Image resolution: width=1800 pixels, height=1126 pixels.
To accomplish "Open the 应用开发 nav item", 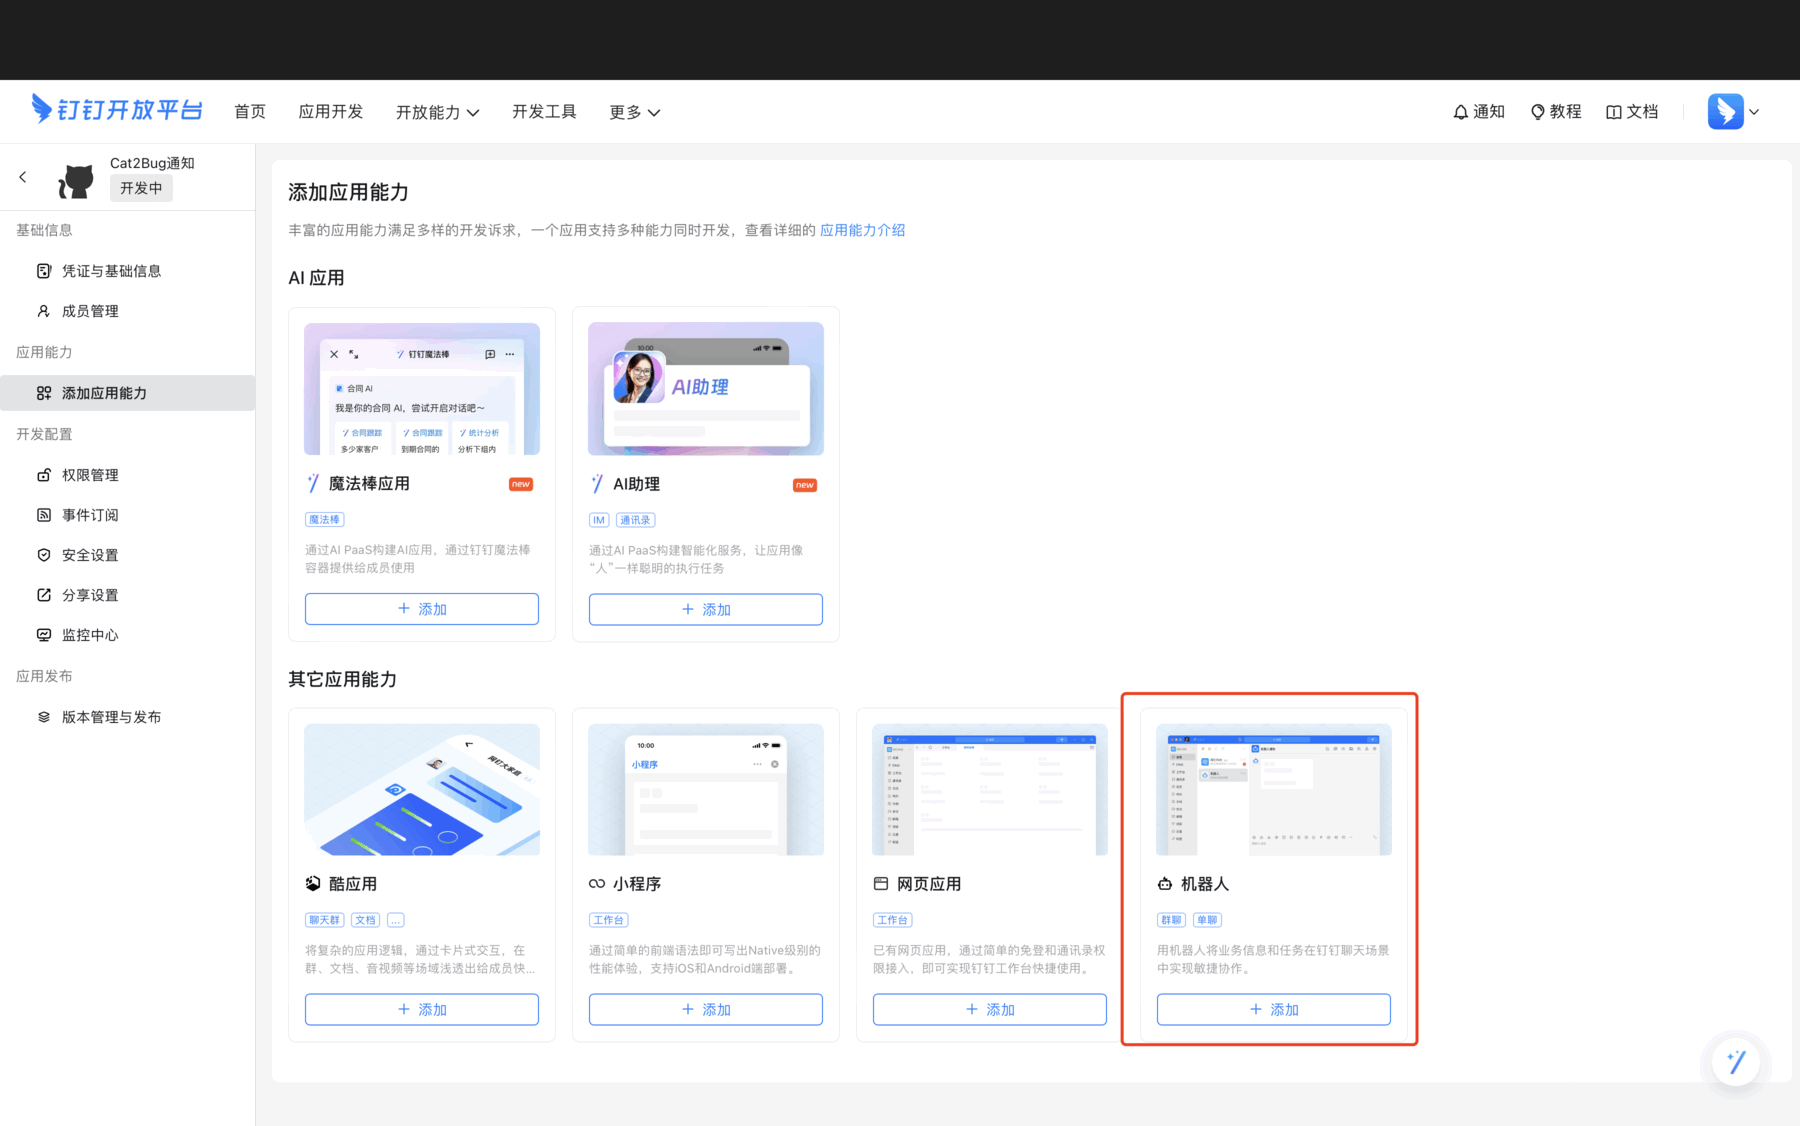I will point(331,112).
